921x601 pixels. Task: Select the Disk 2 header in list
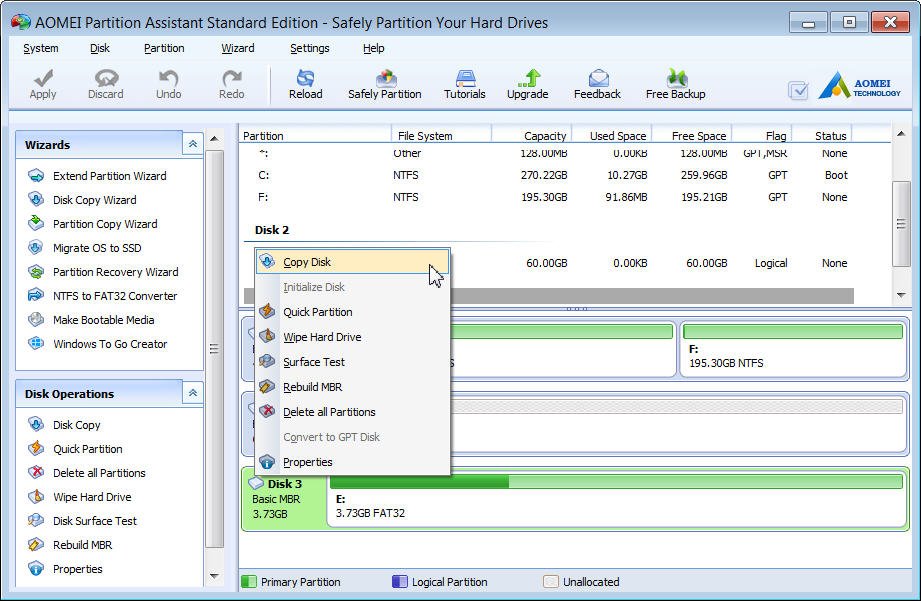[272, 230]
